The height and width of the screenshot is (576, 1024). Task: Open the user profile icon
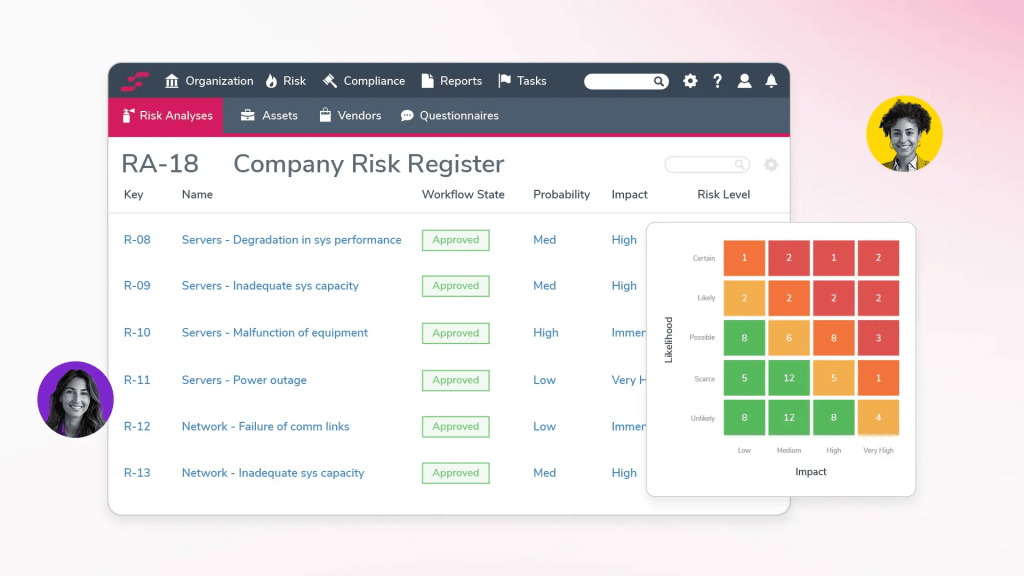744,81
